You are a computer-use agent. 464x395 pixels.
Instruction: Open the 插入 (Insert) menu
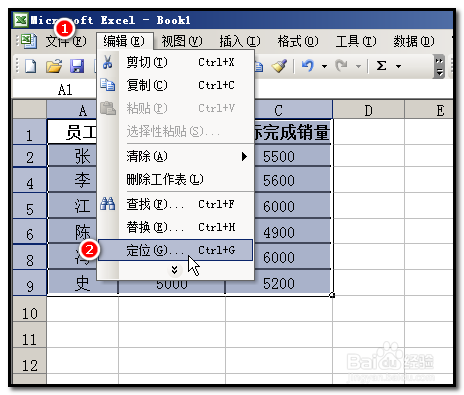click(x=240, y=41)
